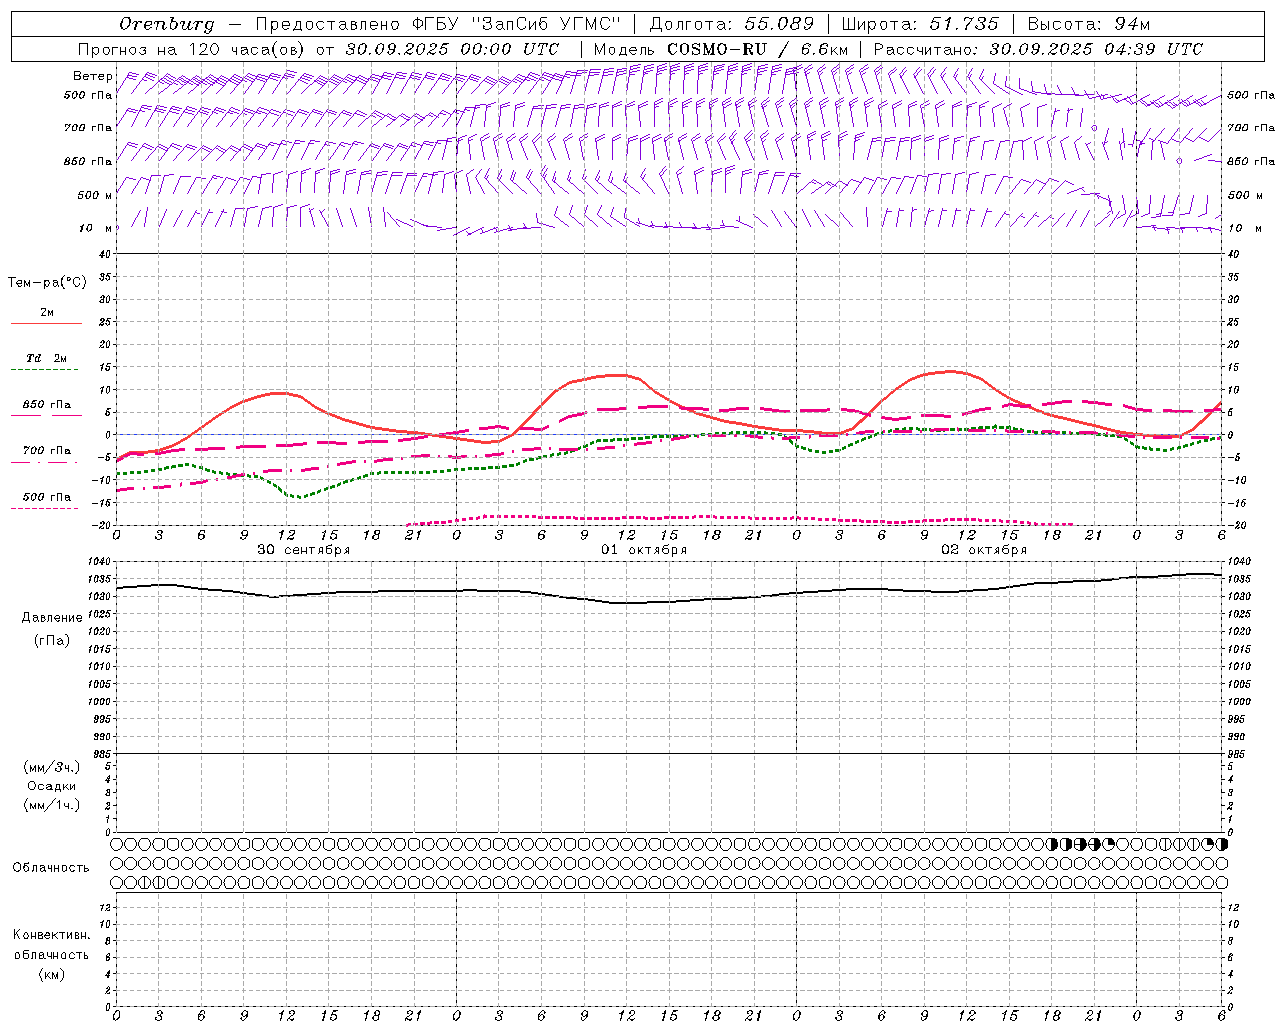This screenshot has height=1024, width=1280.
Task: Click the "Orenburg" station name in header
Action: pyautogui.click(x=166, y=24)
